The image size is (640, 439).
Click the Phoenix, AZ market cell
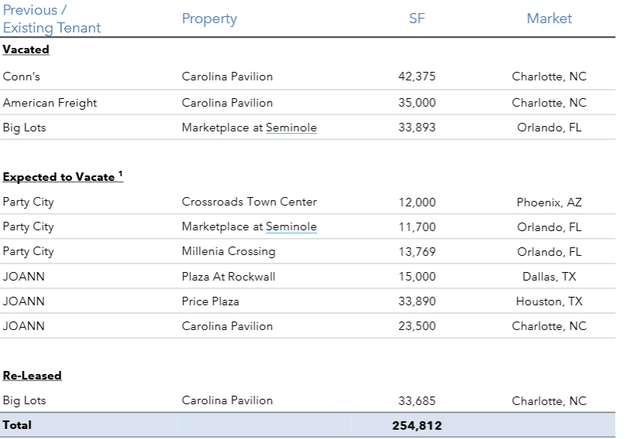[549, 202]
